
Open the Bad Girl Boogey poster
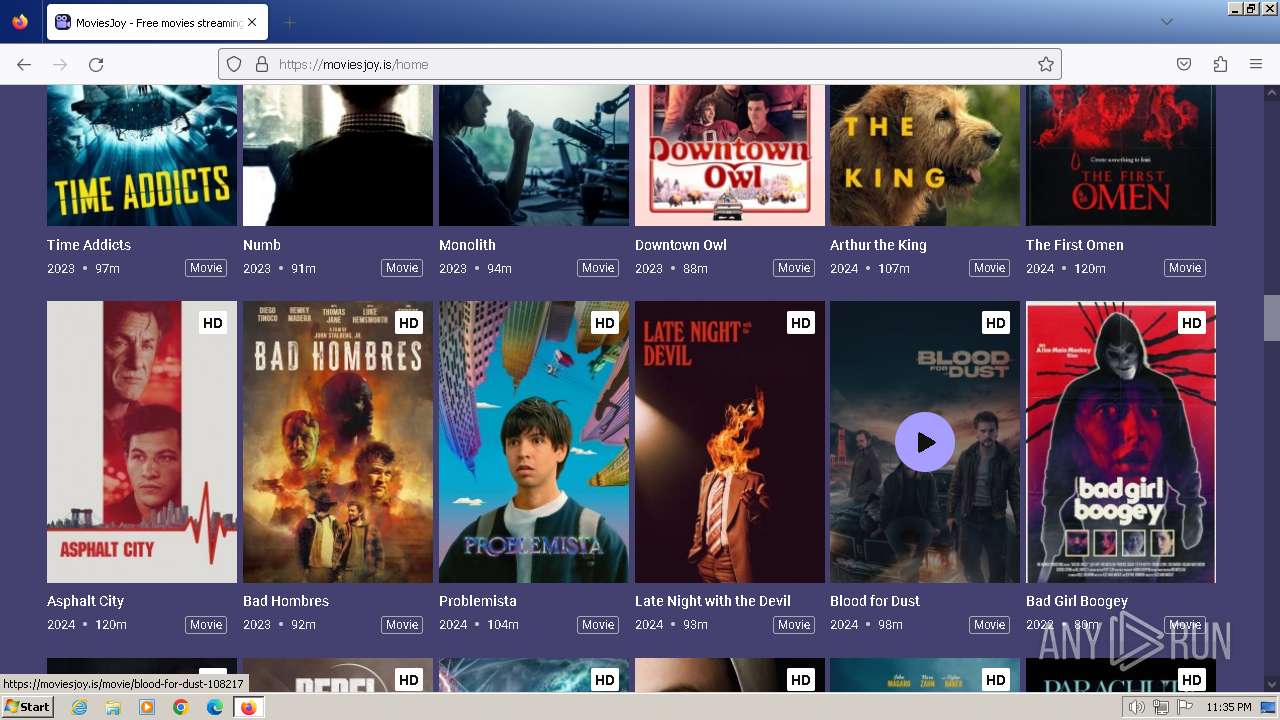click(1121, 442)
